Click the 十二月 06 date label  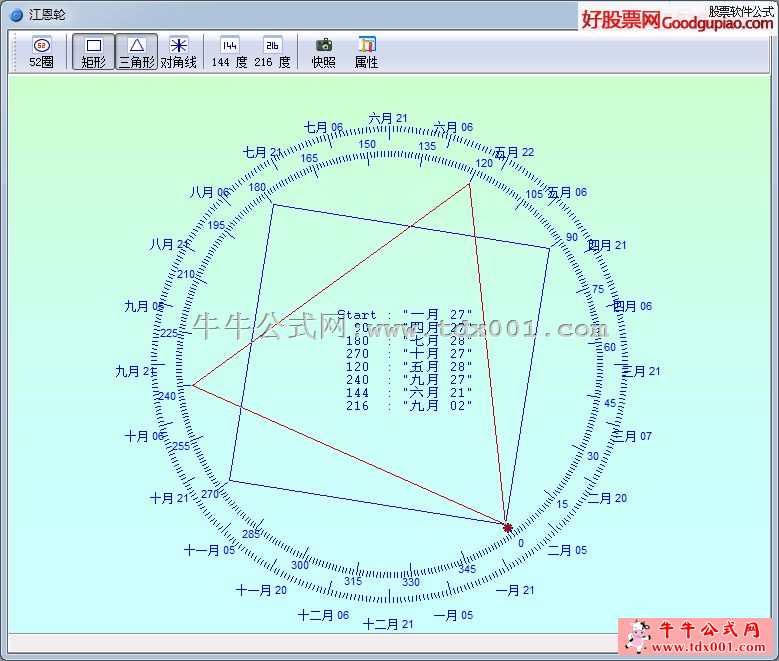coord(323,615)
